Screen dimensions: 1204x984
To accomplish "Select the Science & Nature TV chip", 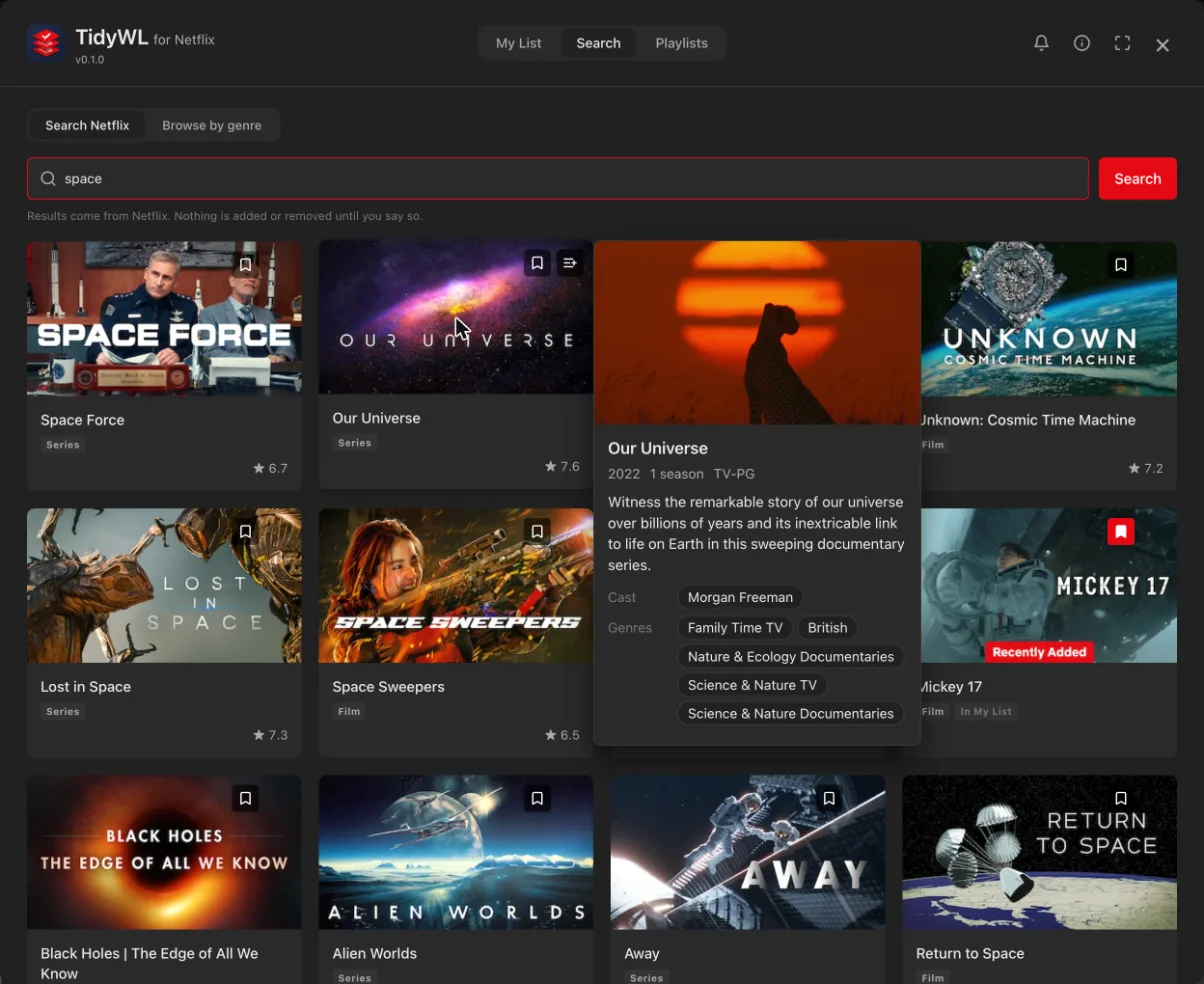I will click(752, 685).
